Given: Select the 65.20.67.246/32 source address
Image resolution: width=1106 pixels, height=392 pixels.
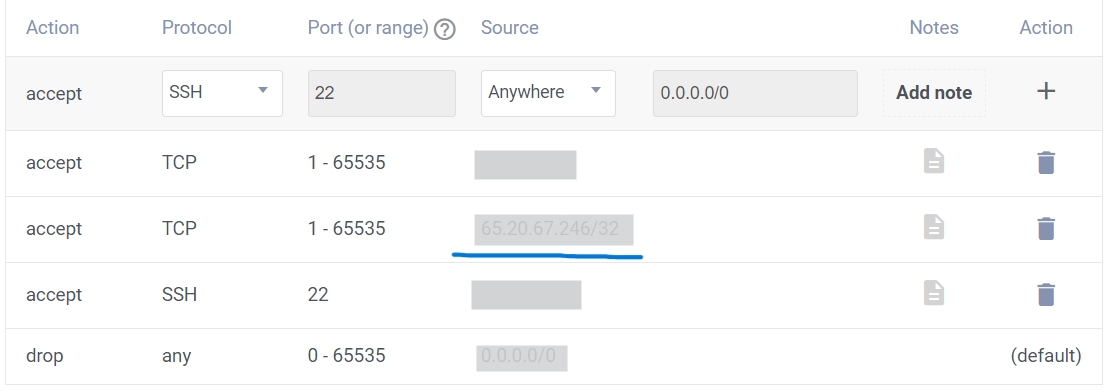Looking at the screenshot, I should coord(550,228).
